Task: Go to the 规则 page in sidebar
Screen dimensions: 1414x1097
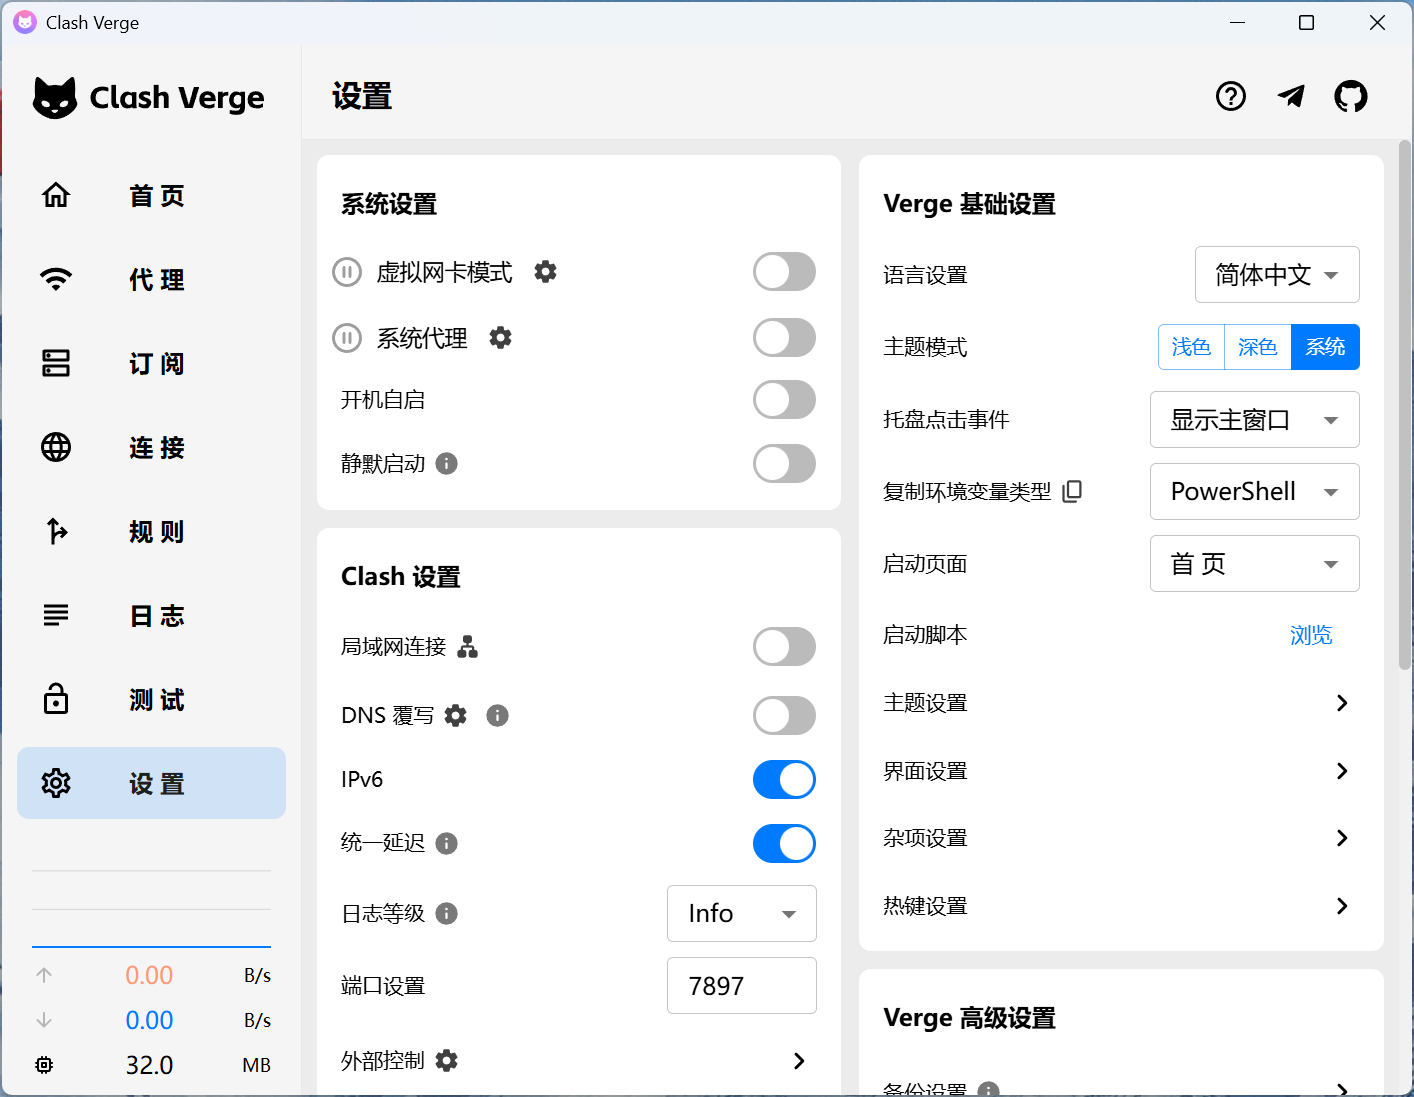Action: (152, 531)
